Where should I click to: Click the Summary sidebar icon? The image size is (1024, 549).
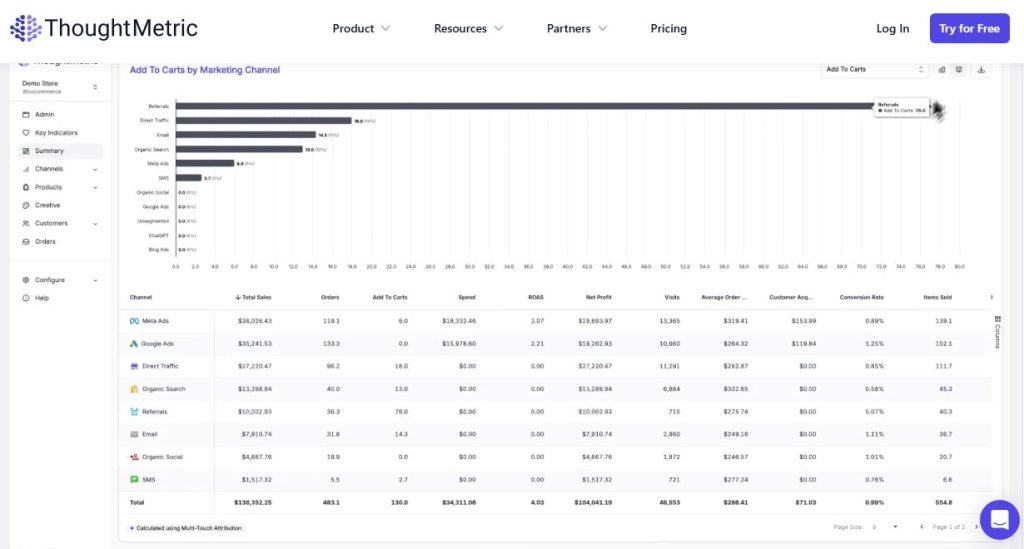pos(26,151)
